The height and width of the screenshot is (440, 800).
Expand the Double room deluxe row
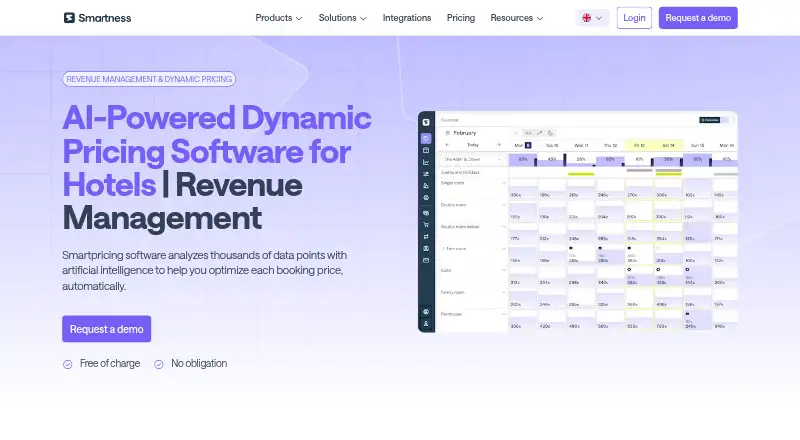click(x=504, y=227)
